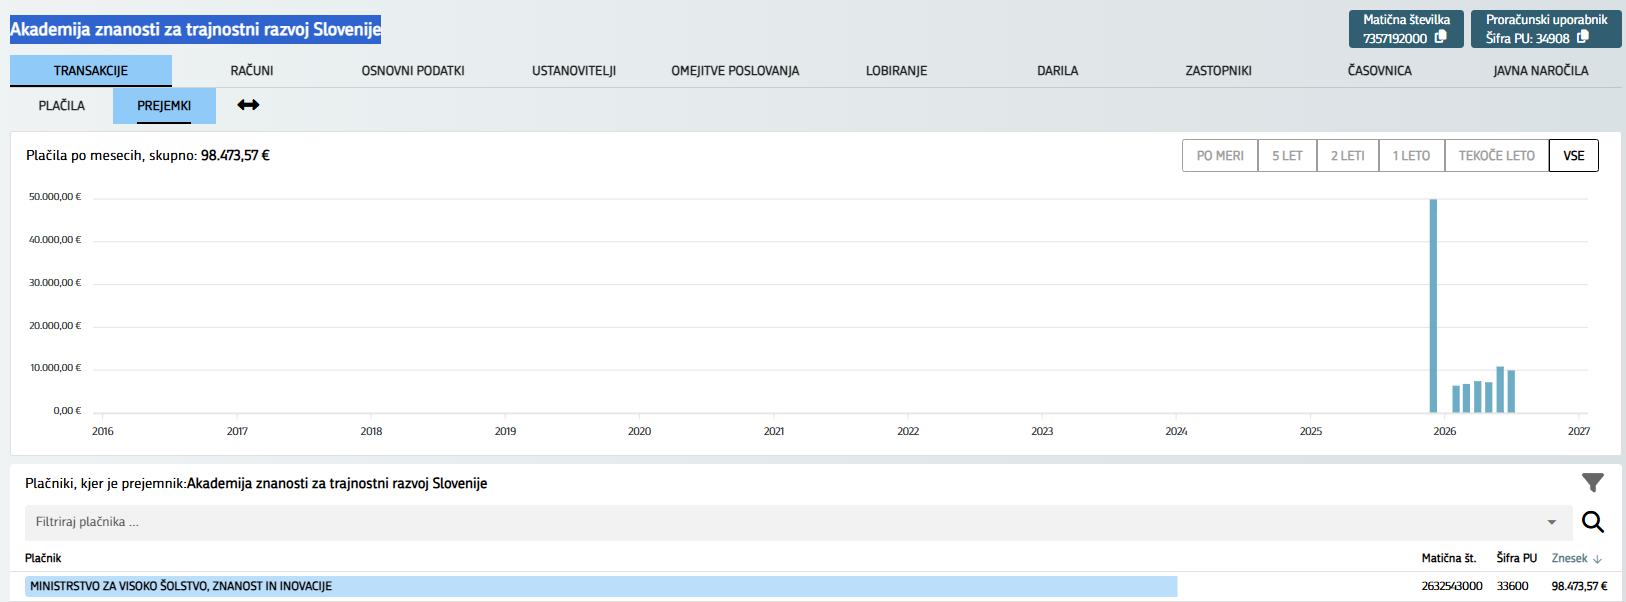The height and width of the screenshot is (602, 1626).
Task: Set chart range to 5 LET
Action: click(1287, 156)
